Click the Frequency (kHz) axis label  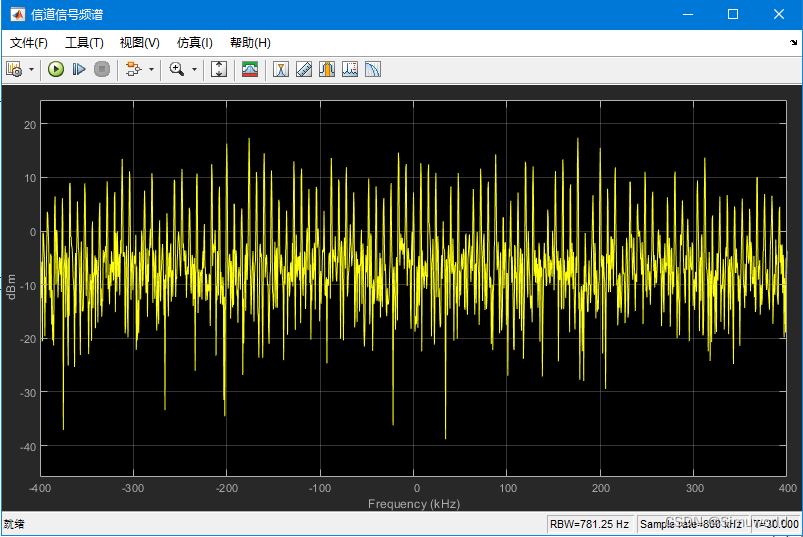click(414, 504)
